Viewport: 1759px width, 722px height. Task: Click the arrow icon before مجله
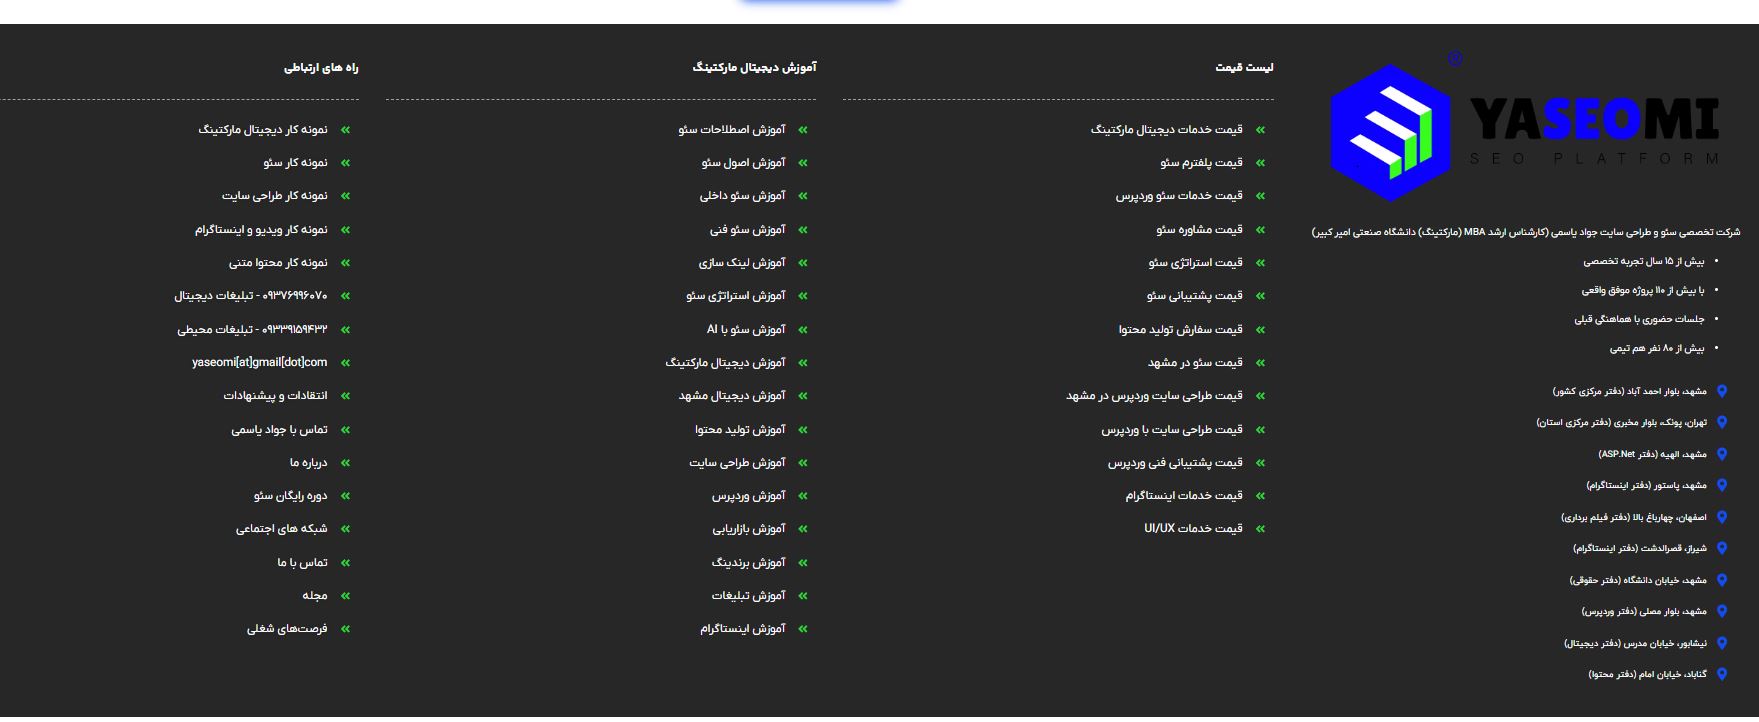coord(346,596)
